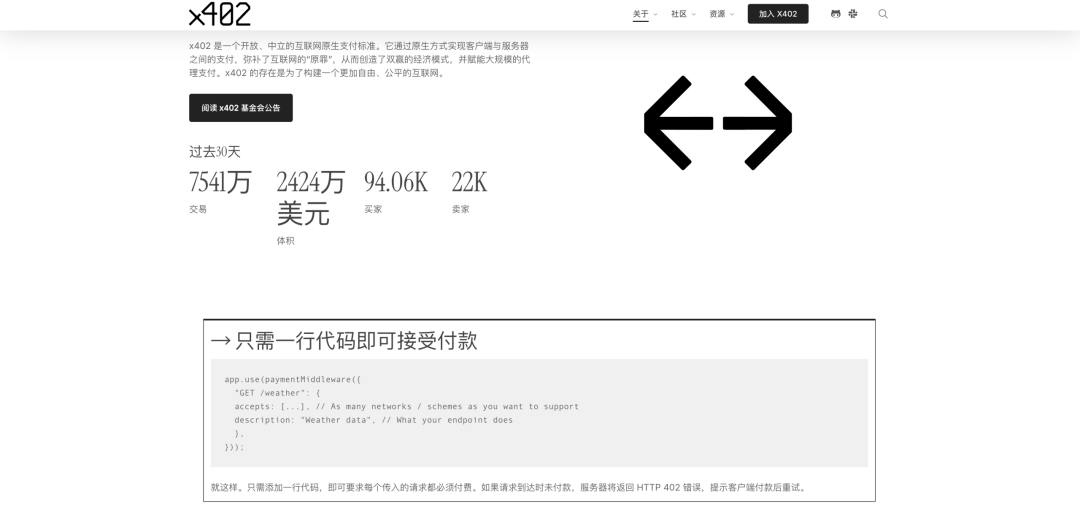Click the 交易 label
This screenshot has height=508, width=1080.
[198, 209]
